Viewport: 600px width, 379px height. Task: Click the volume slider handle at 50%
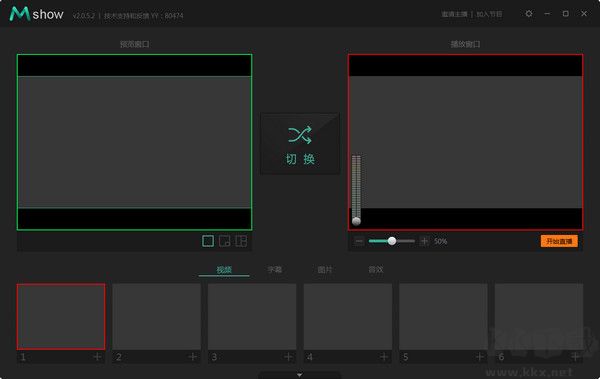(x=392, y=241)
